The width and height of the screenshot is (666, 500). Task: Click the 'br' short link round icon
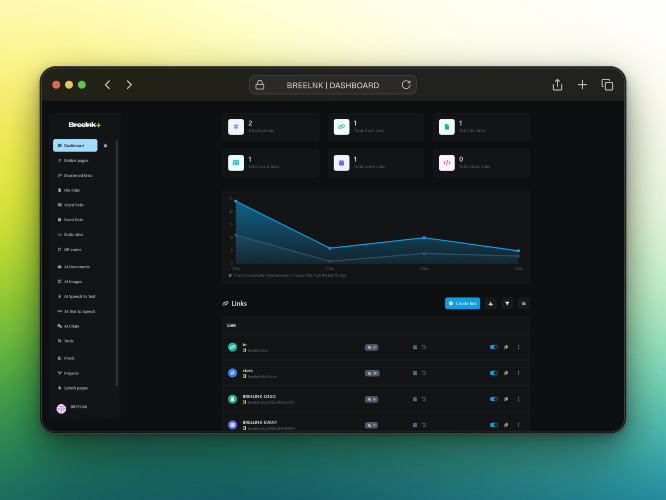pos(232,347)
